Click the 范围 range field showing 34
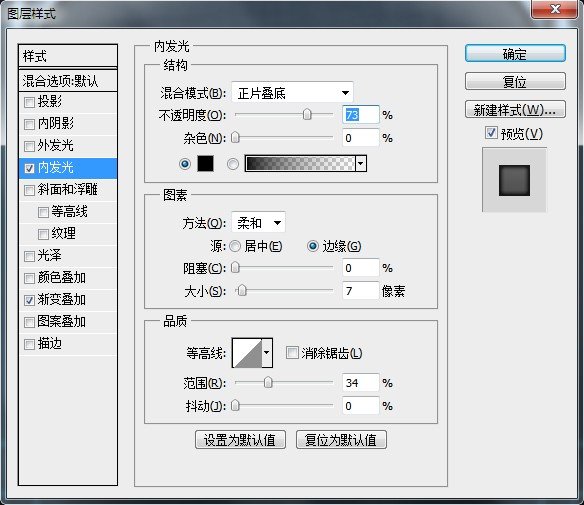This screenshot has width=584, height=505. point(361,382)
